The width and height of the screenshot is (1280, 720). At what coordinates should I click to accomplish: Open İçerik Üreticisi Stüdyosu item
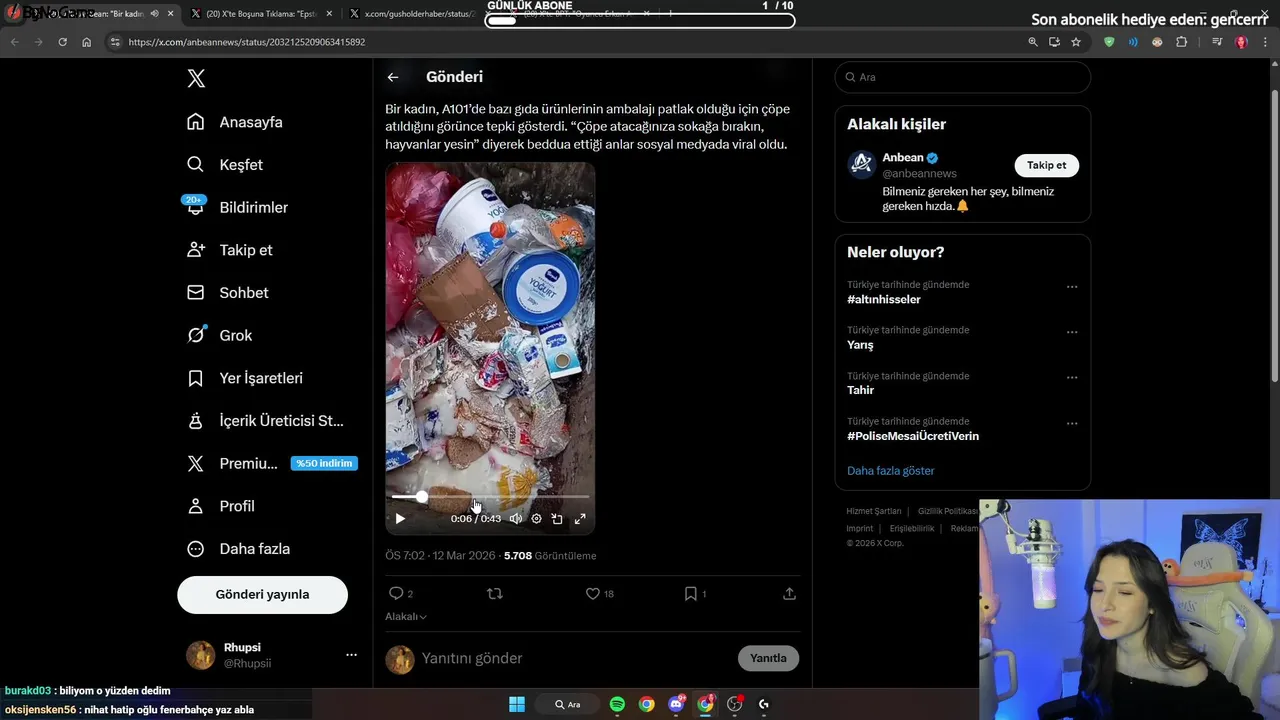coord(265,421)
